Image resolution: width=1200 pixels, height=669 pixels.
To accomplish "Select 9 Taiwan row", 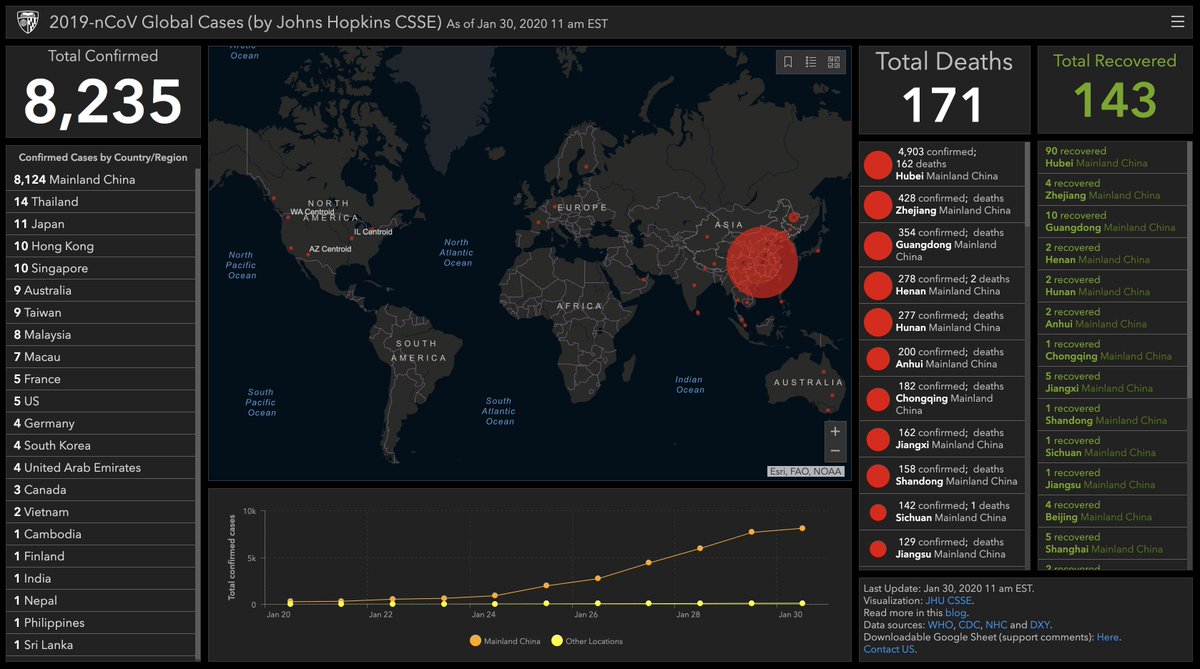I will 102,312.
